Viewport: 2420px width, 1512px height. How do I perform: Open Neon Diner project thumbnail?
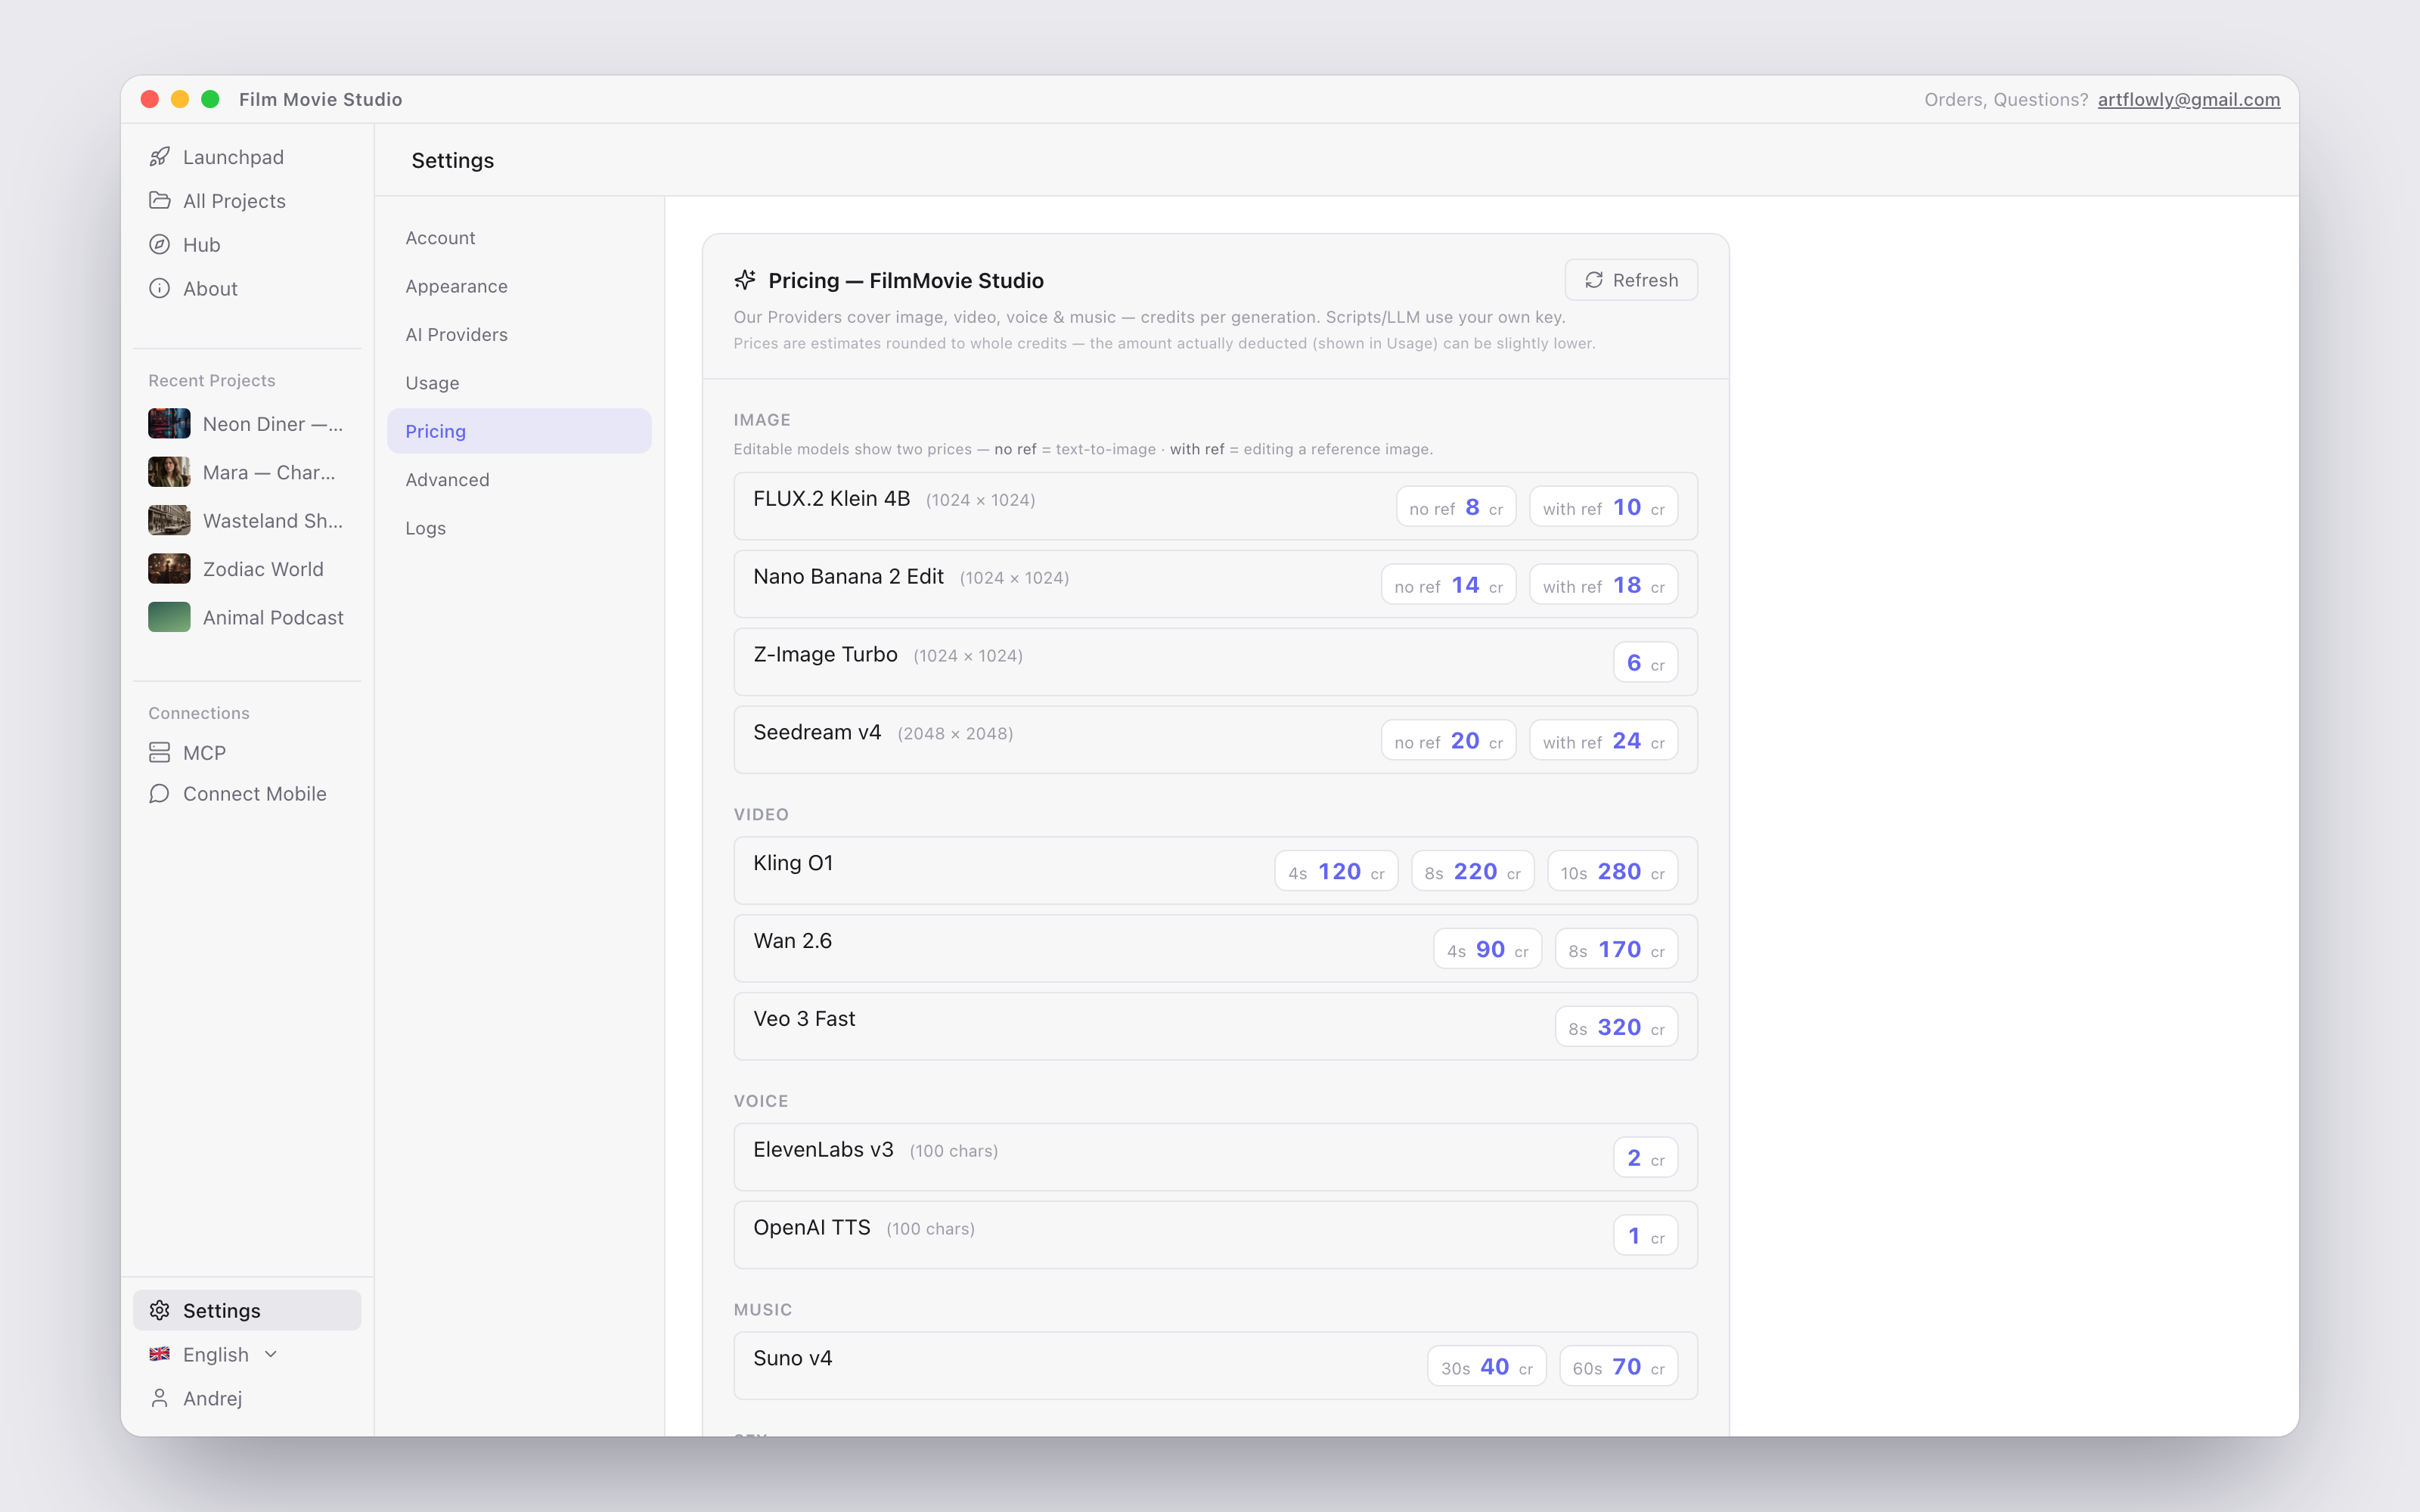[169, 424]
